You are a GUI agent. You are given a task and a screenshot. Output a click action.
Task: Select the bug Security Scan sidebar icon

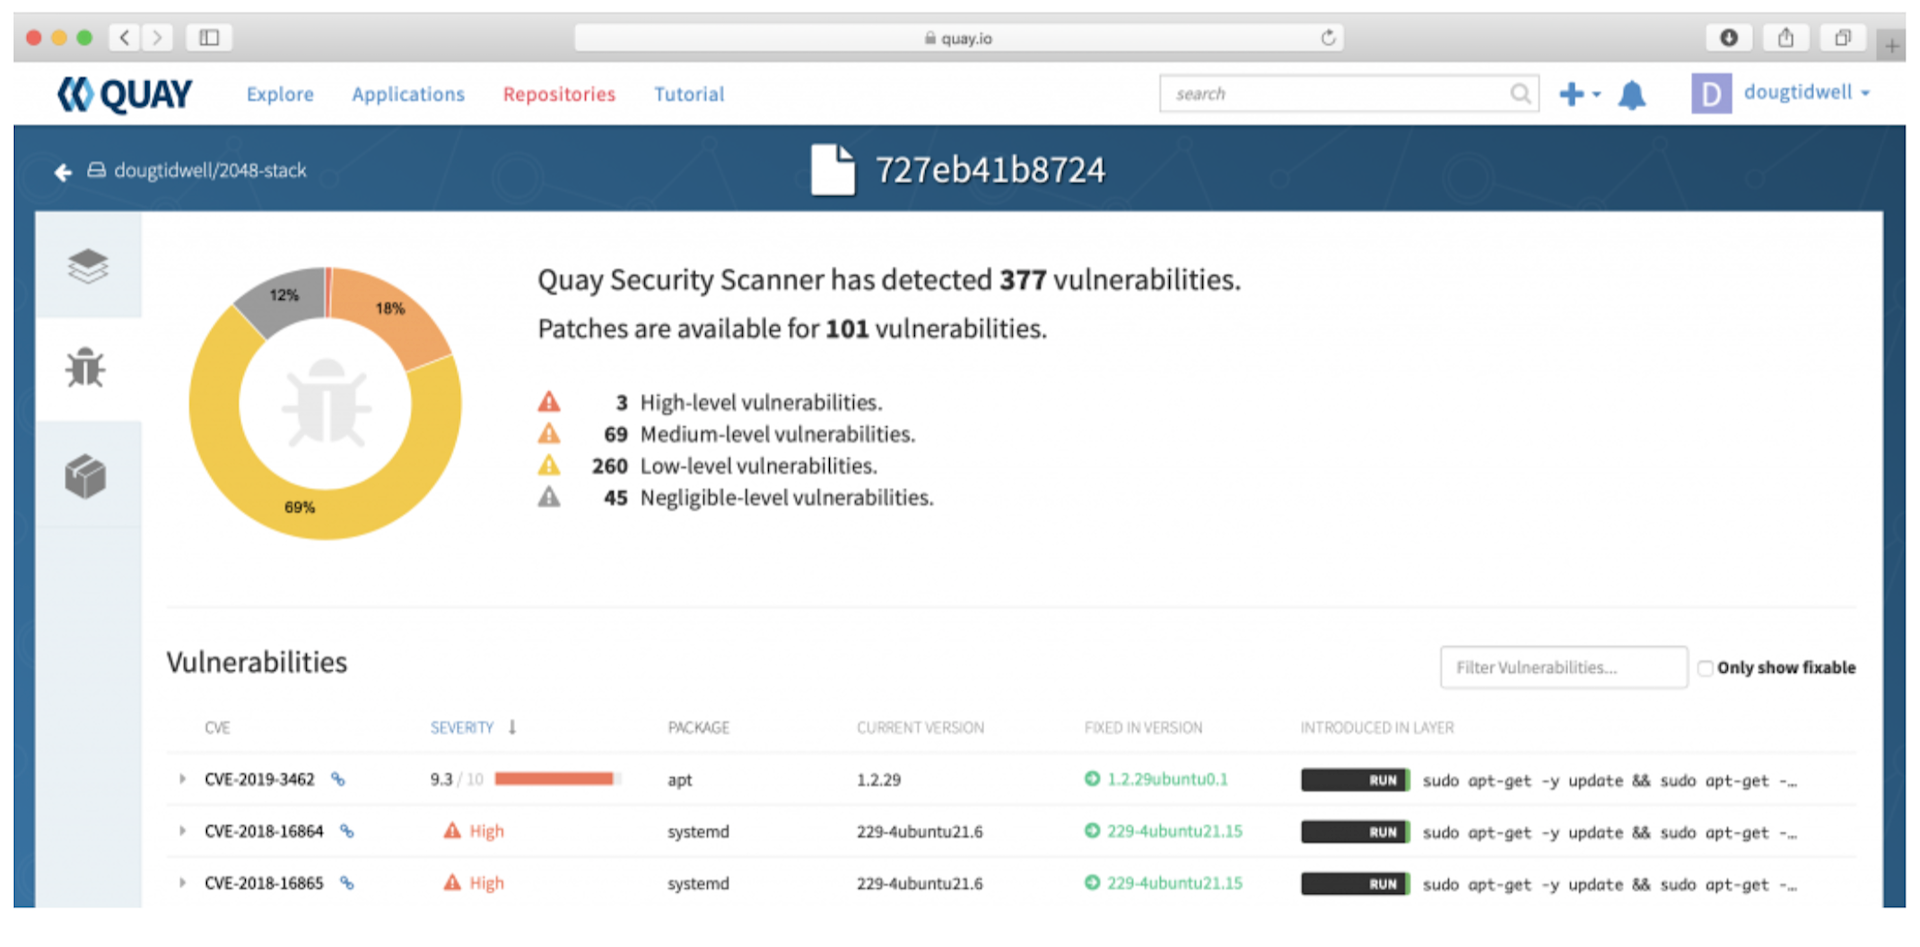tap(86, 368)
